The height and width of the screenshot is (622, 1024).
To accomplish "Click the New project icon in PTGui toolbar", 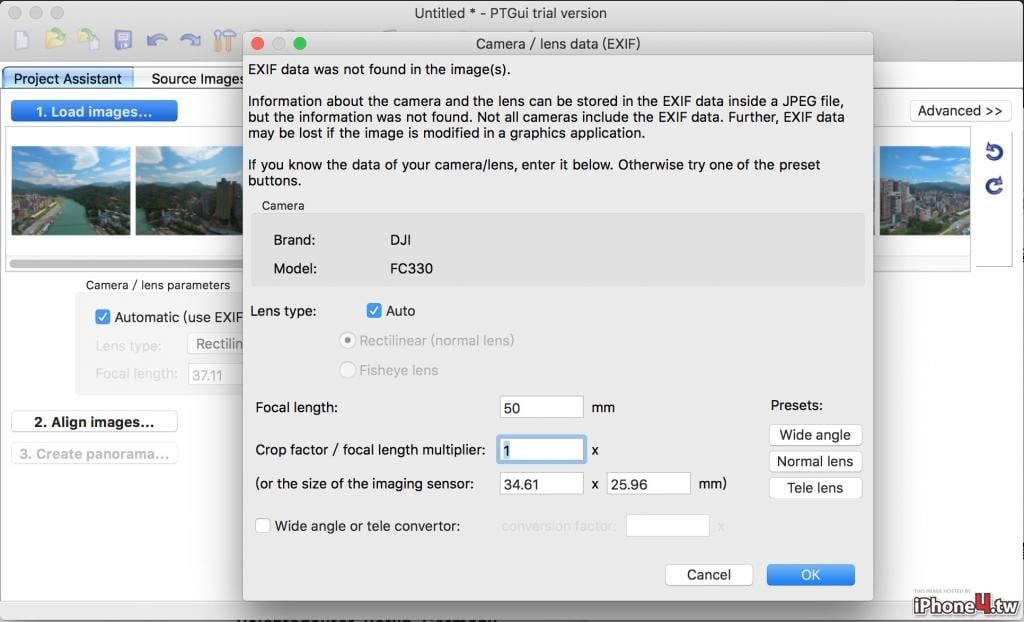I will (x=22, y=40).
